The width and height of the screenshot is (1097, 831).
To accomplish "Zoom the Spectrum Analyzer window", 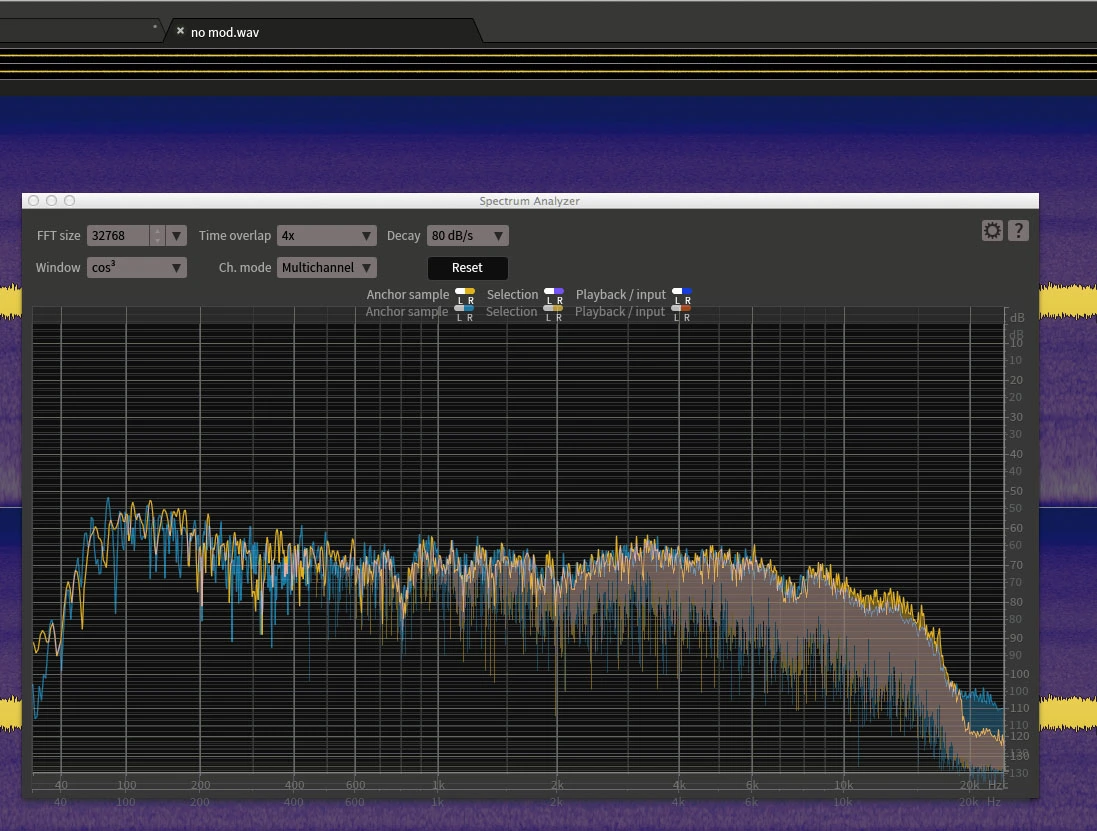I will coord(70,201).
